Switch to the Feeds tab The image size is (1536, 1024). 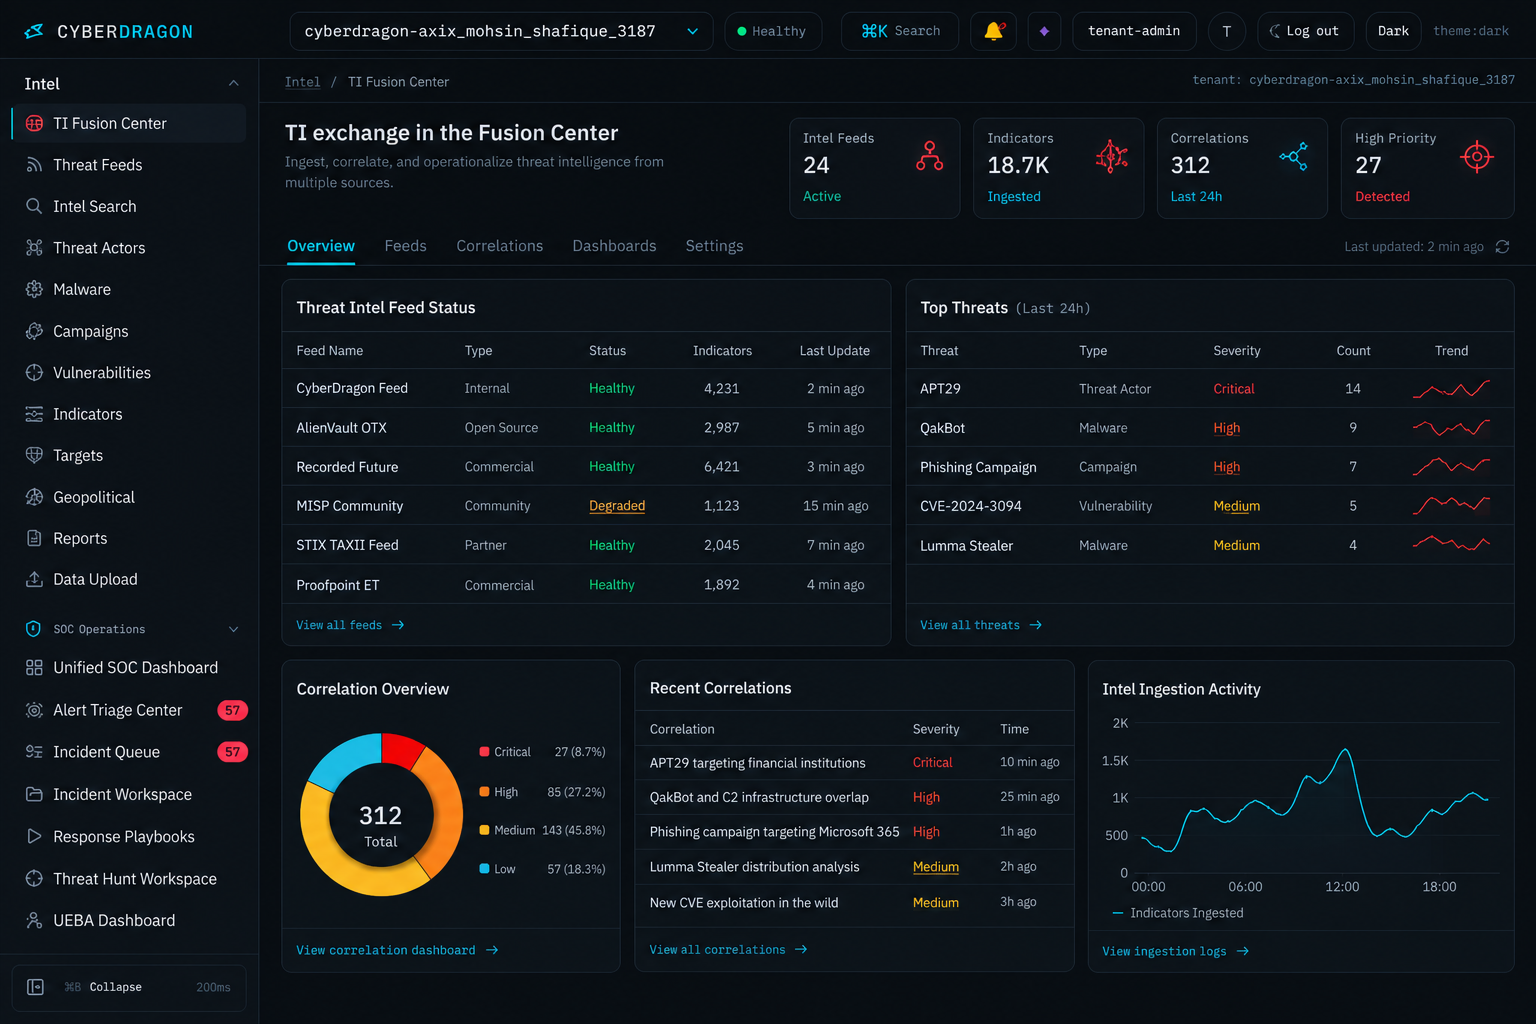pyautogui.click(x=406, y=246)
